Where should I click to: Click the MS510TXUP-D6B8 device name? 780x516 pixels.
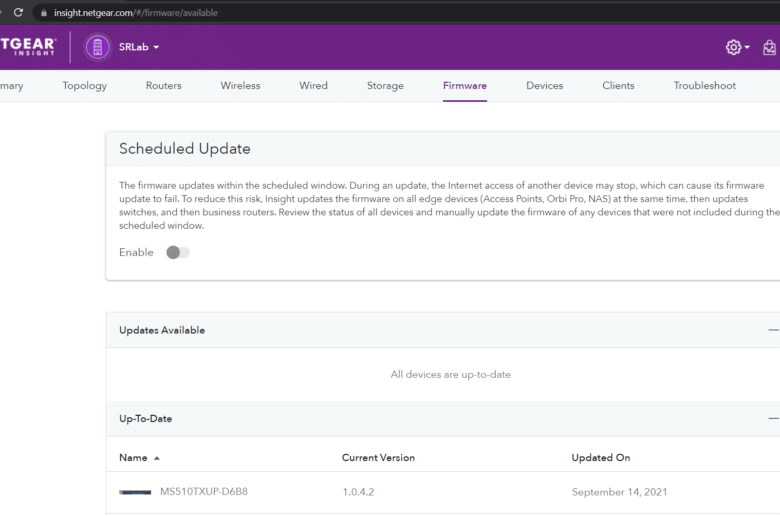pos(203,492)
